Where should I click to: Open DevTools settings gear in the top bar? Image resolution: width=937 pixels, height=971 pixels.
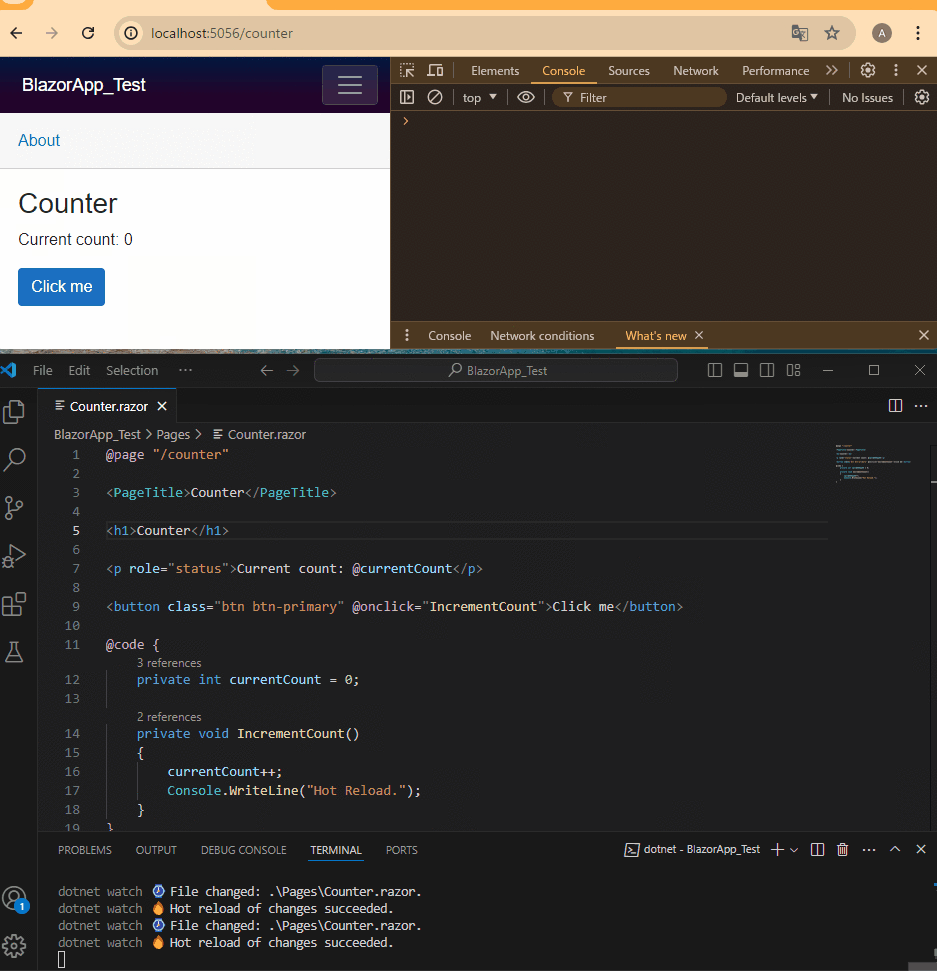pyautogui.click(x=868, y=71)
